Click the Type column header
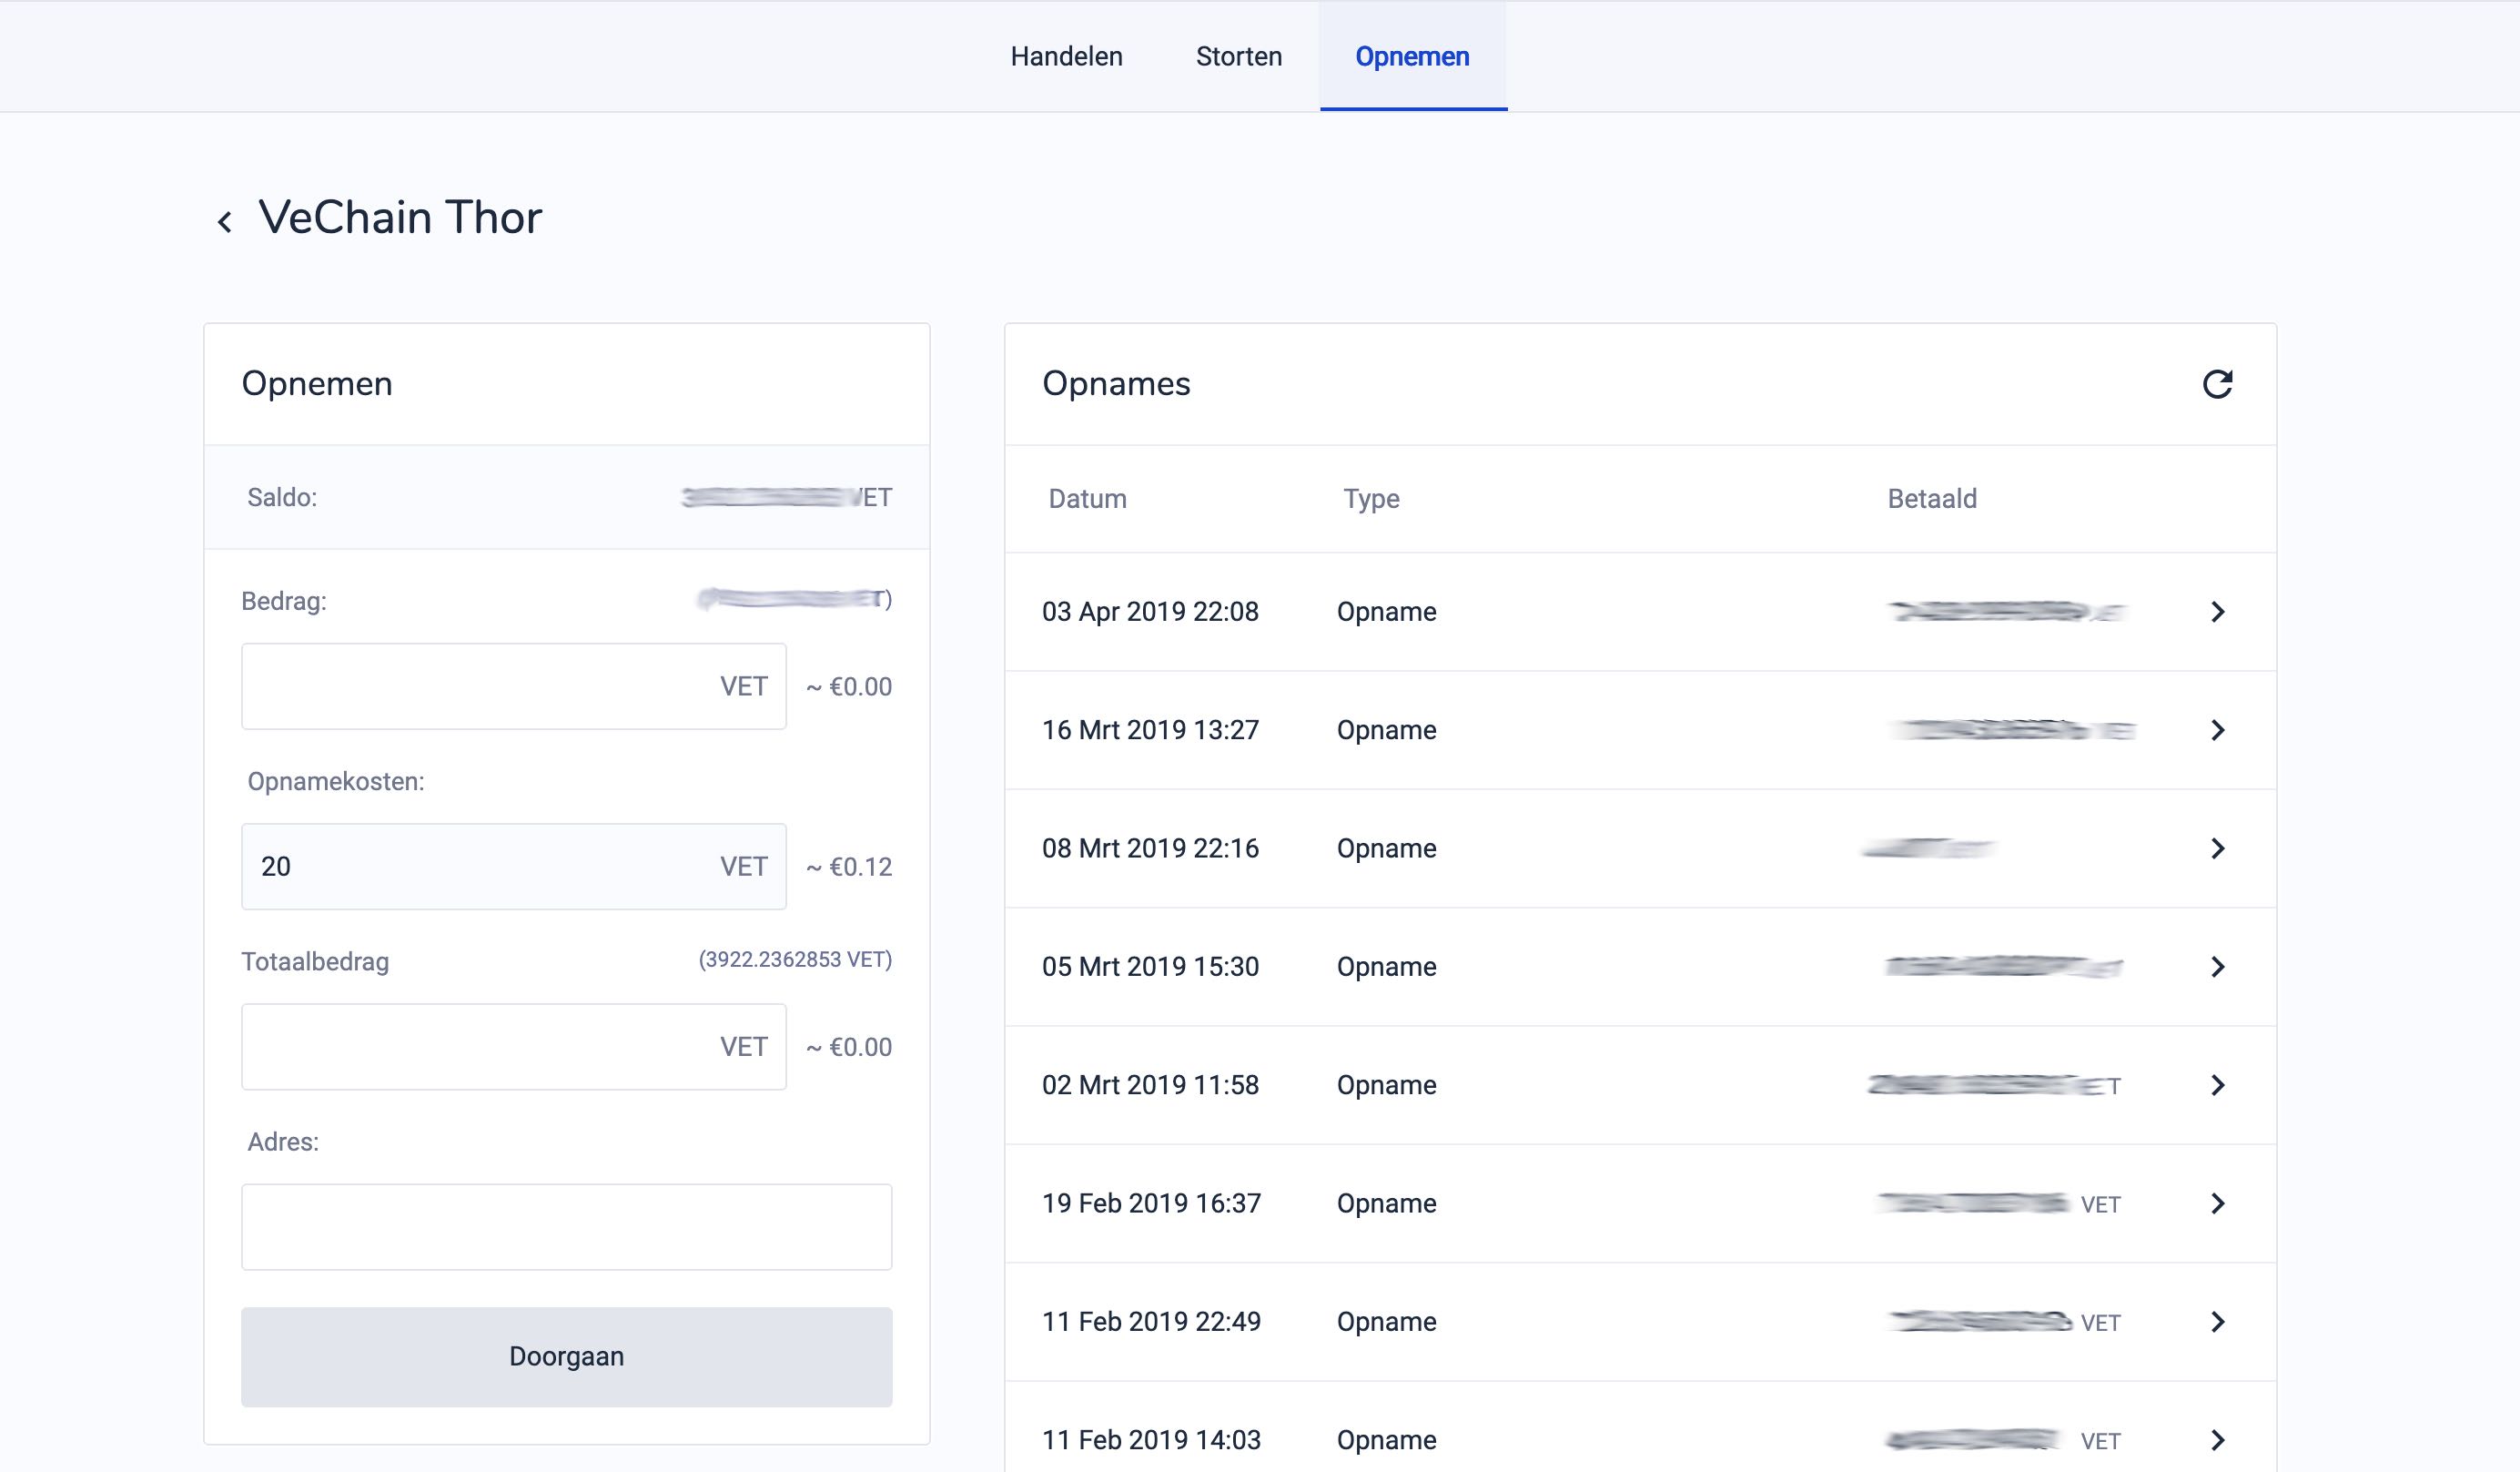Screen dimensions: 2520x1472 click(1371, 499)
